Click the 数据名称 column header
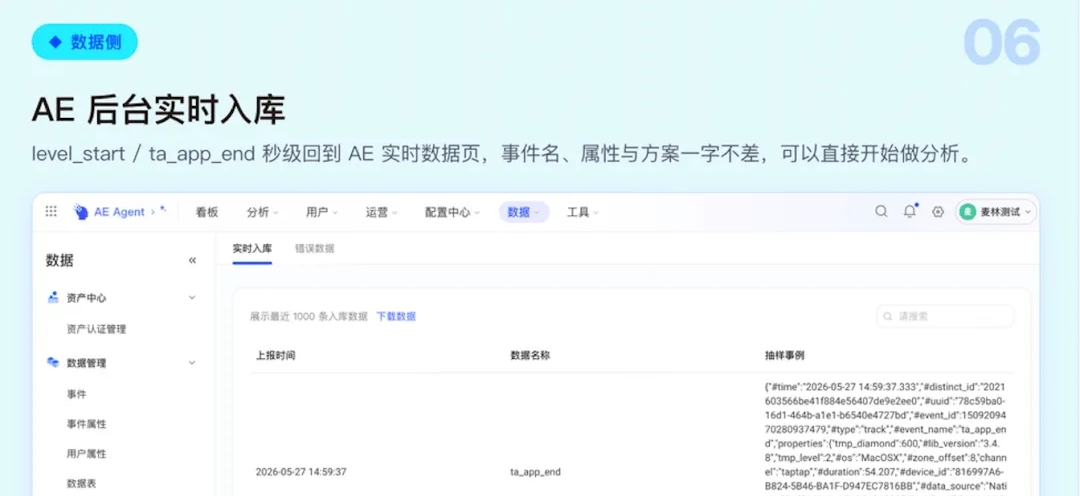This screenshot has height=496, width=1080. pos(530,355)
